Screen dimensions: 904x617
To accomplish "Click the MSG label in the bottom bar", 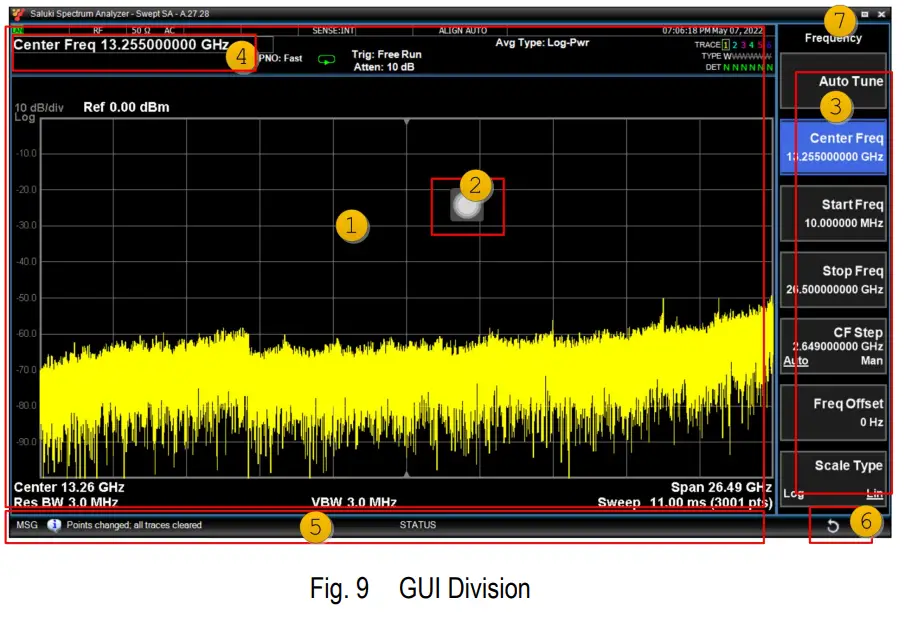I will 27,525.
